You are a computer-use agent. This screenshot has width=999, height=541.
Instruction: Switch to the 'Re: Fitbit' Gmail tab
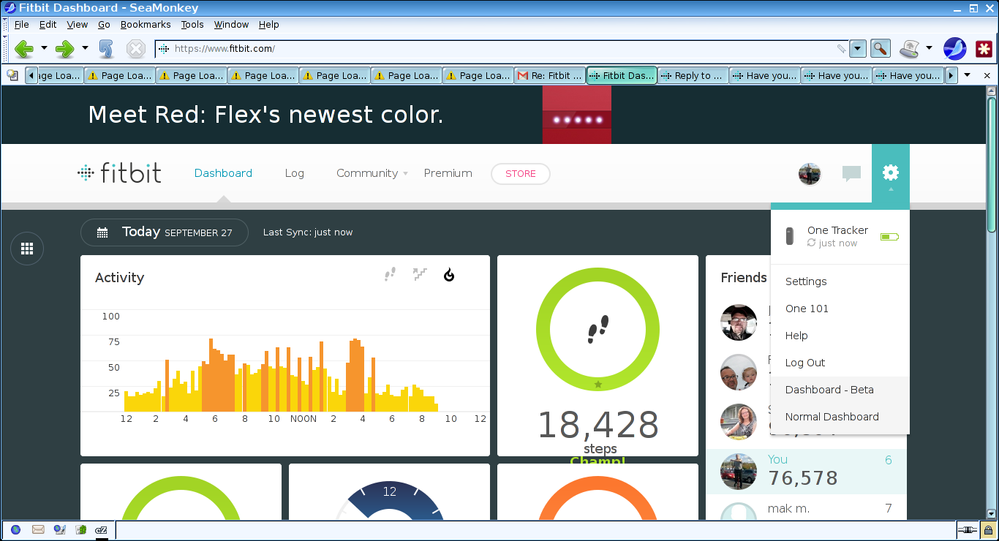[x=550, y=75]
